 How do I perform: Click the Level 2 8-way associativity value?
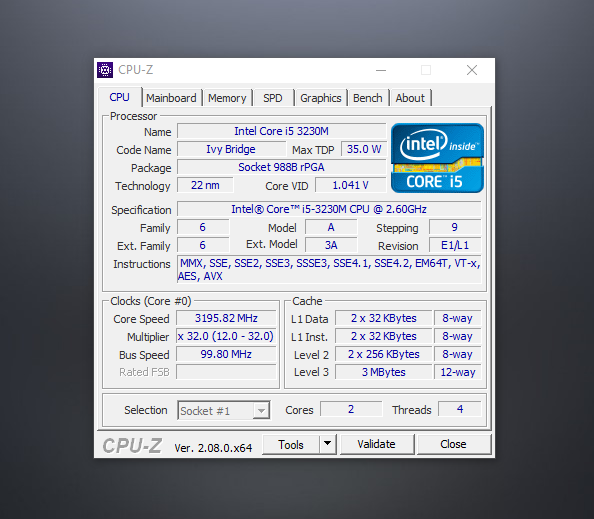tap(458, 354)
